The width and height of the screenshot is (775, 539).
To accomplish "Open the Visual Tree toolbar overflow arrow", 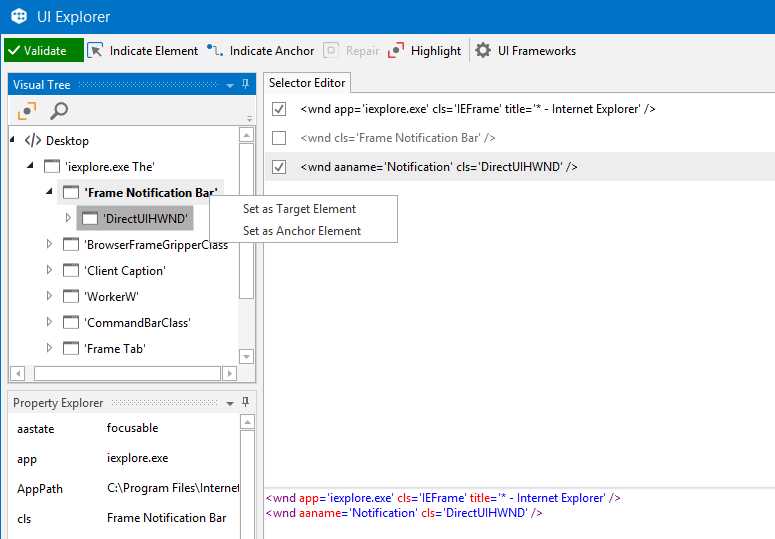I will coord(250,119).
